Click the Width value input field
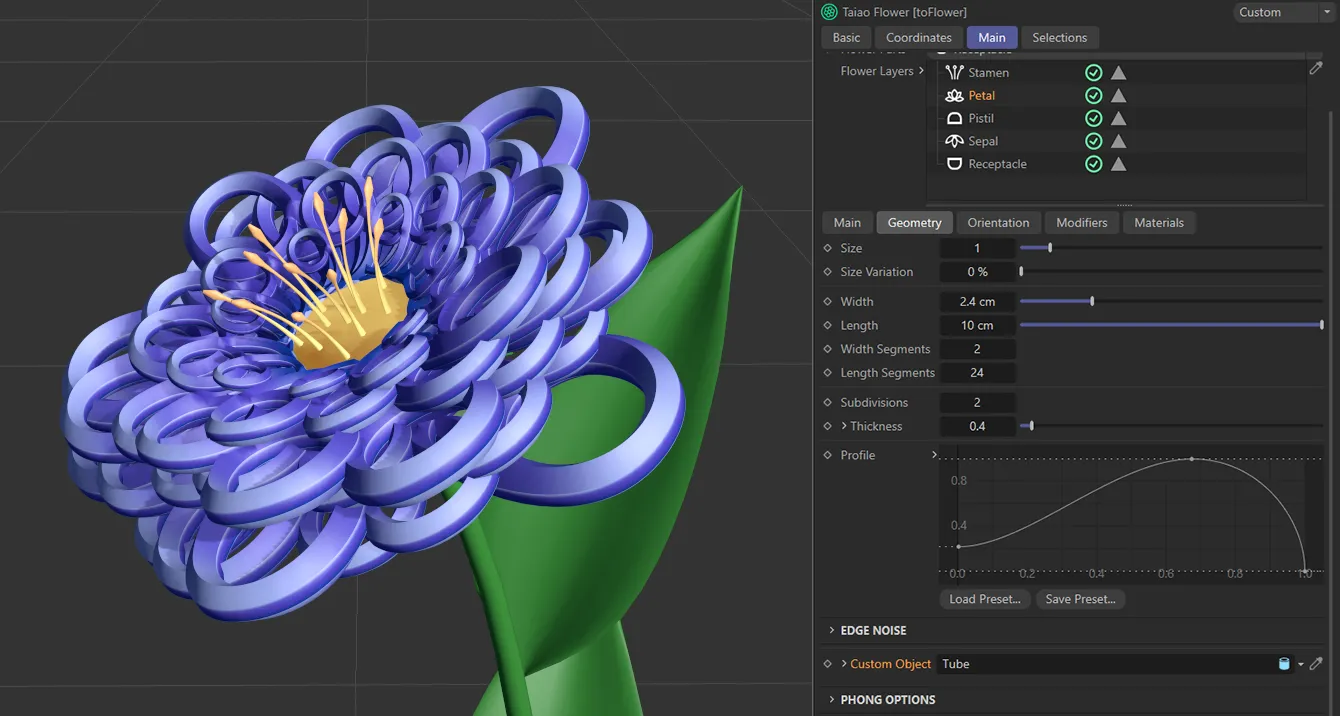1340x716 pixels. (x=977, y=301)
